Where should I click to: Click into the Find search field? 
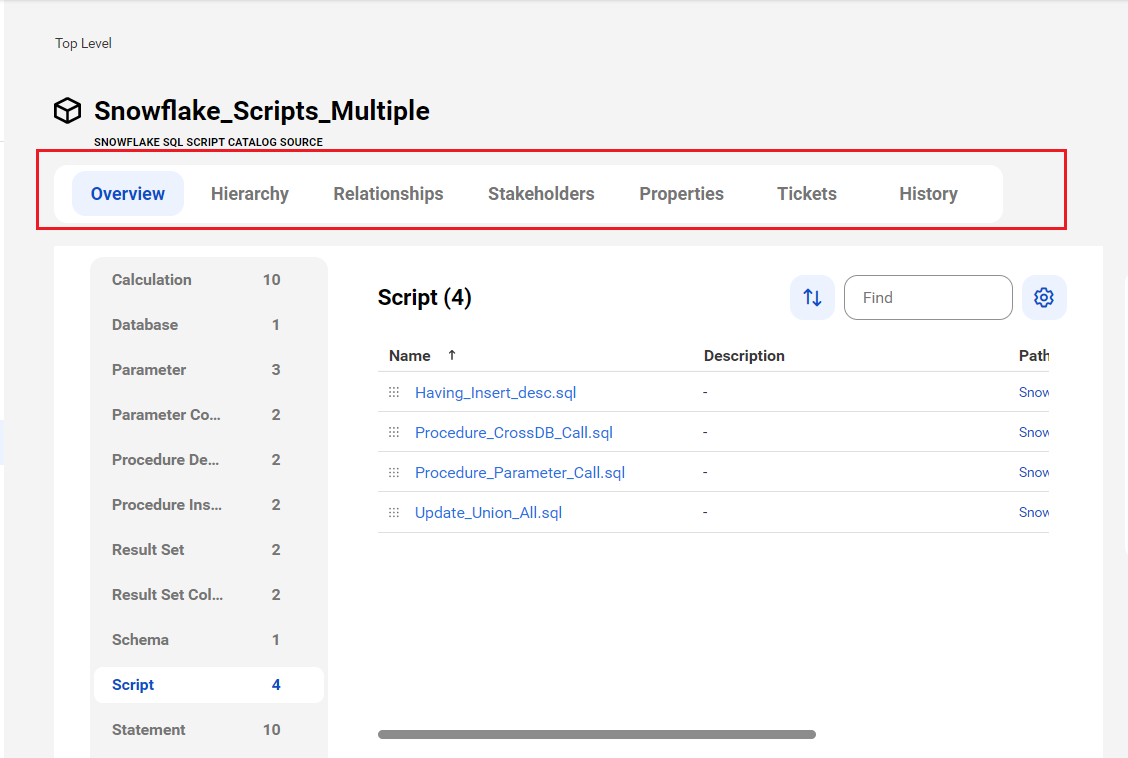(928, 297)
